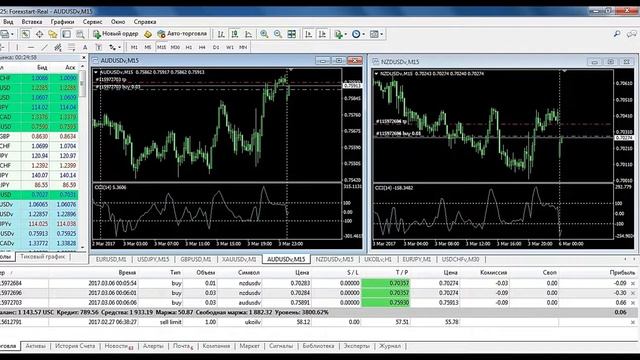The image size is (640, 360).
Task: Draw a horizontal line tool
Action: pos(31,47)
